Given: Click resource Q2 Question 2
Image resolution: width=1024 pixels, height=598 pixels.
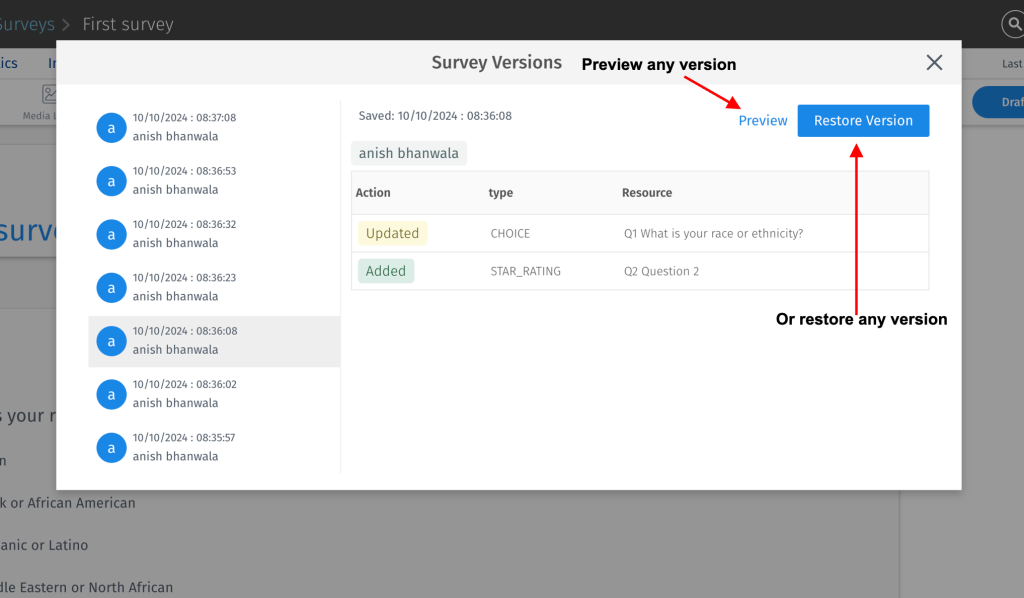Looking at the screenshot, I should click(661, 271).
